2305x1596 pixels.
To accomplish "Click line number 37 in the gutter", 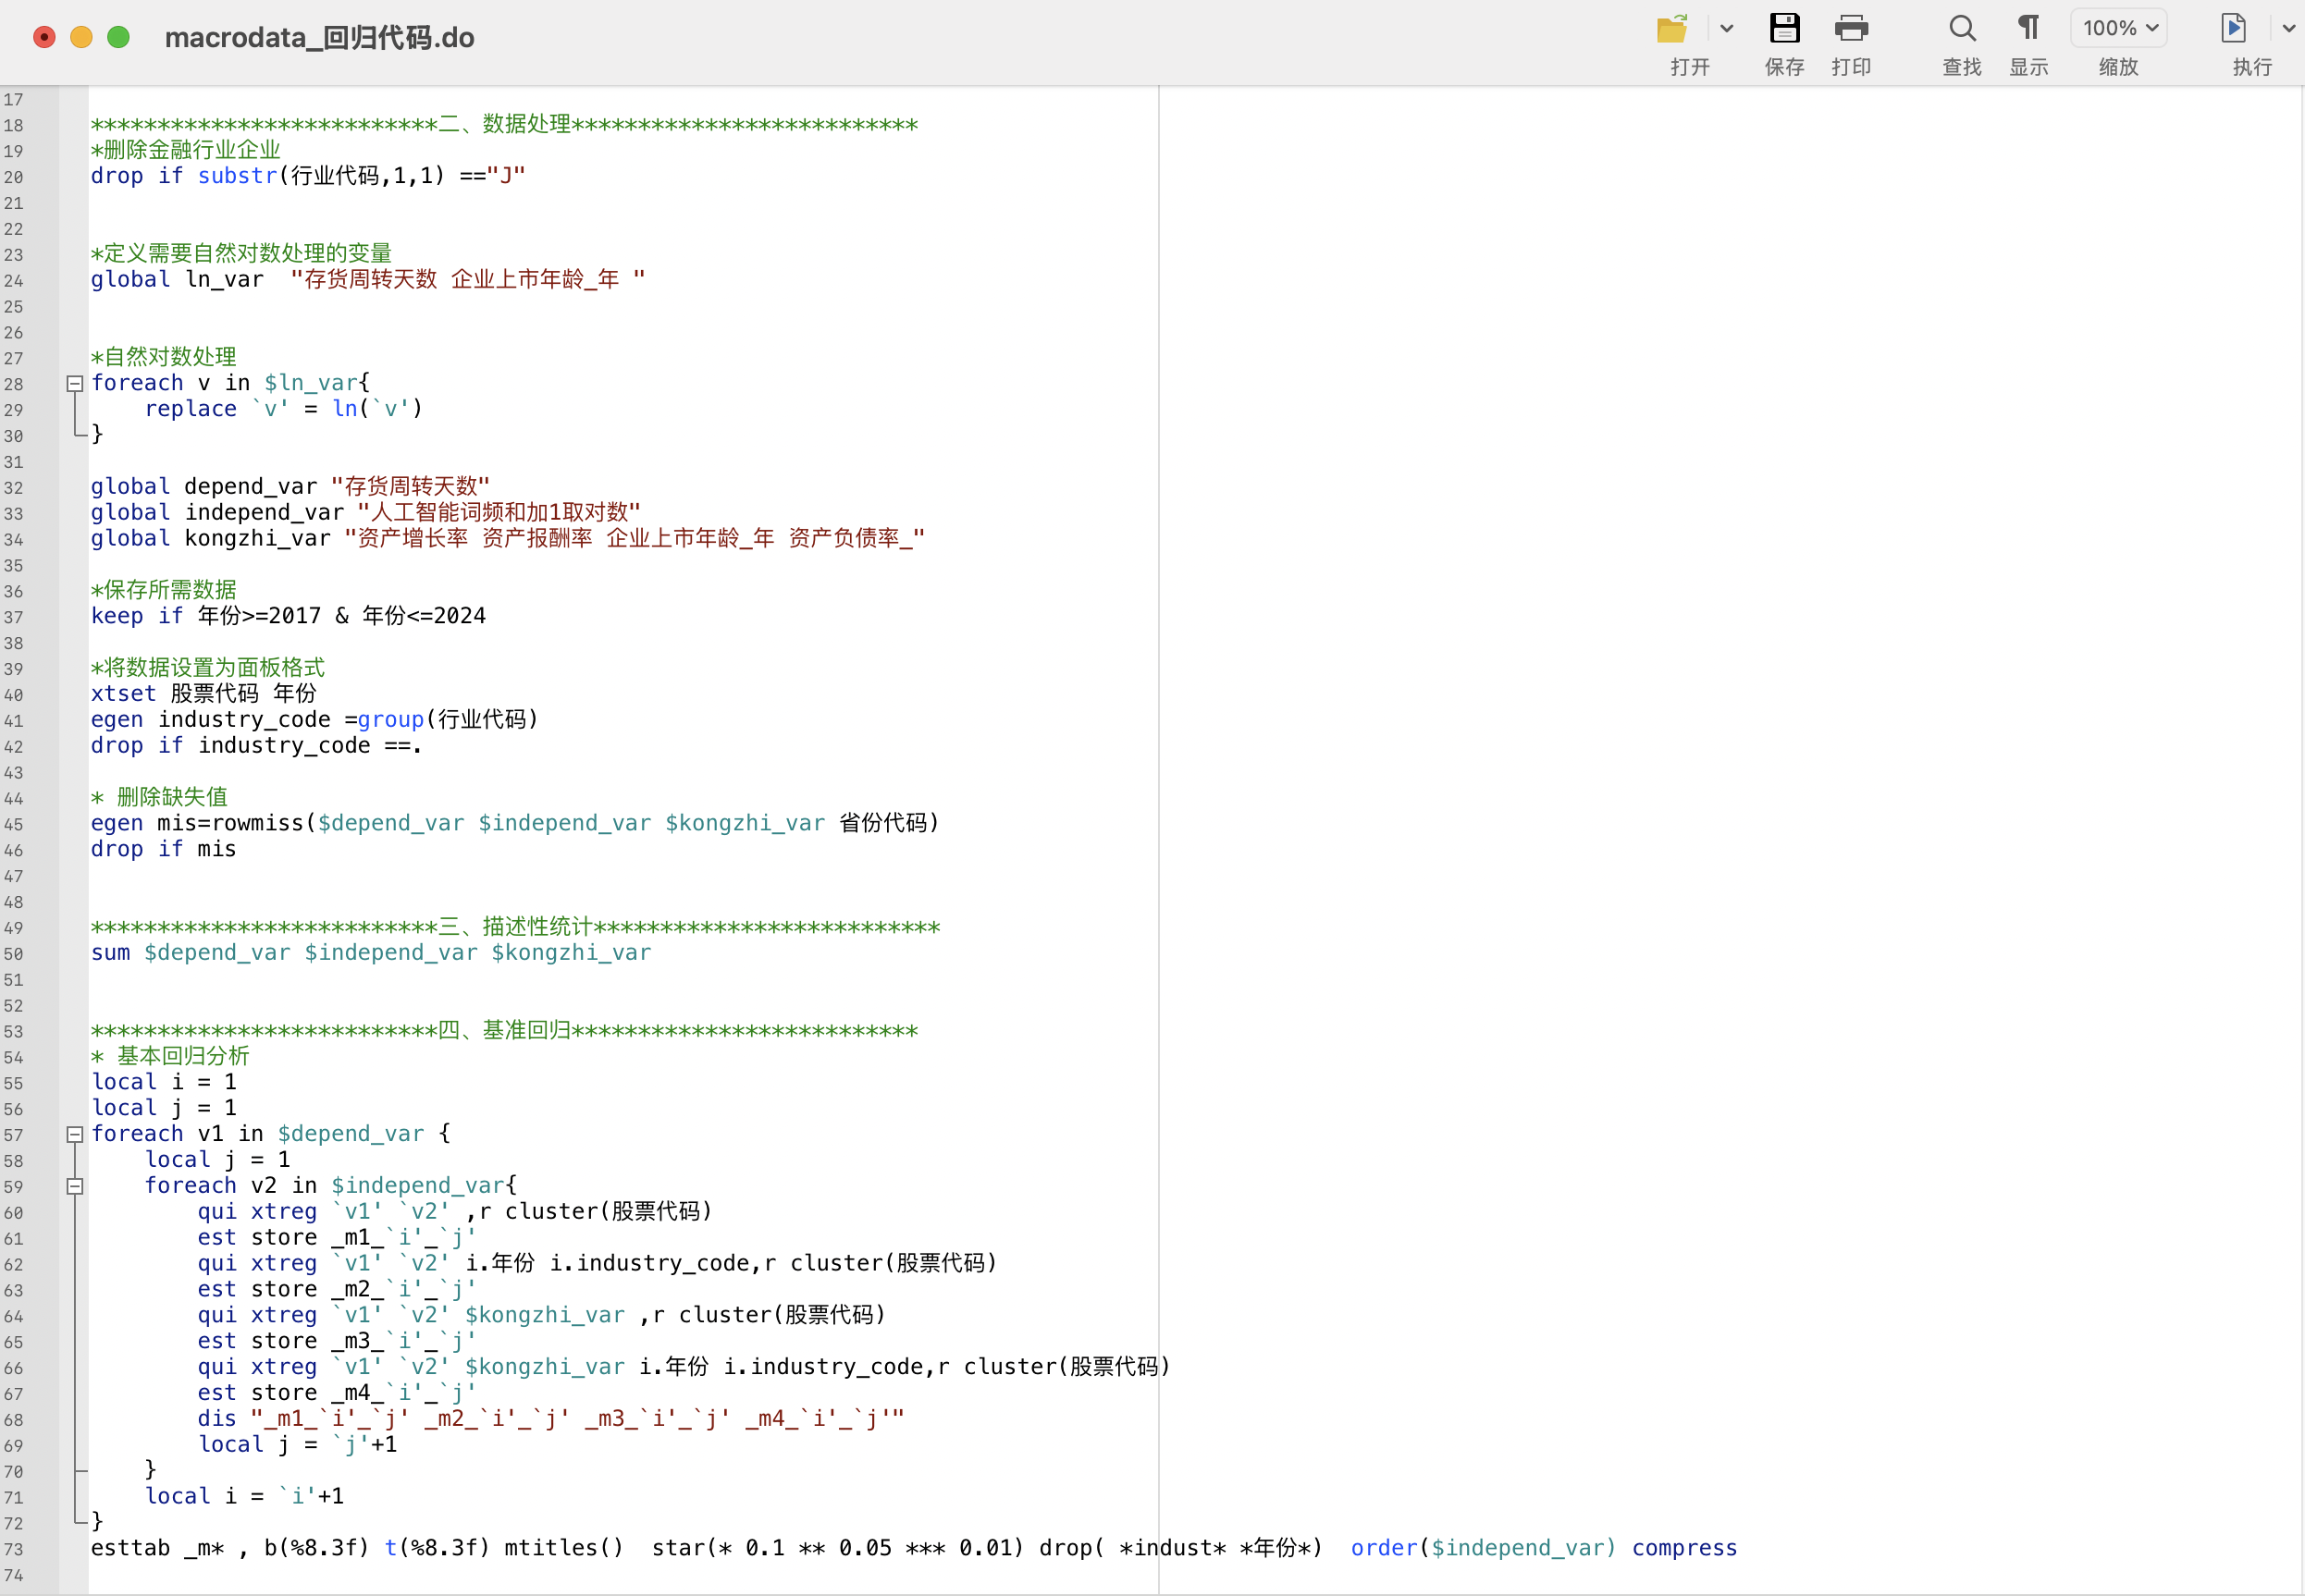I will [13, 617].
